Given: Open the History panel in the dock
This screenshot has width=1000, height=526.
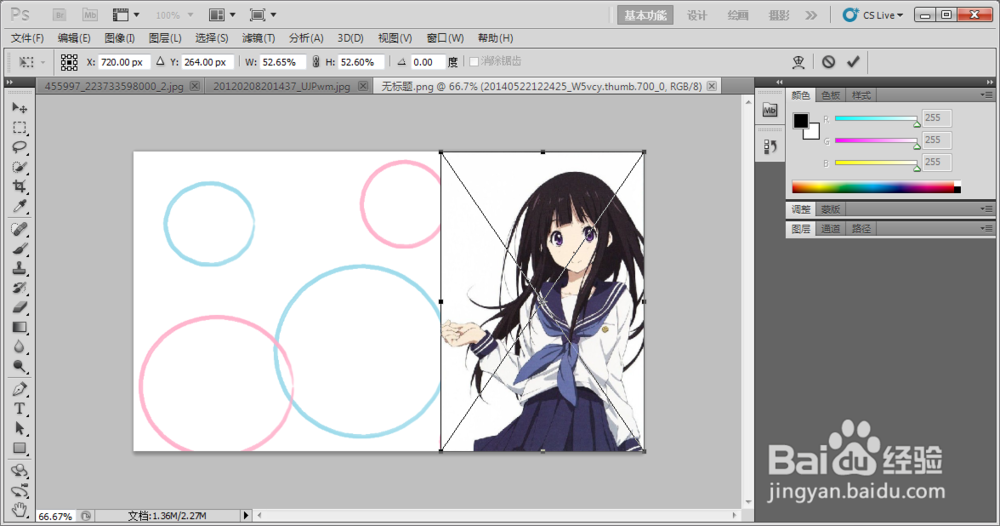Looking at the screenshot, I should [x=770, y=147].
